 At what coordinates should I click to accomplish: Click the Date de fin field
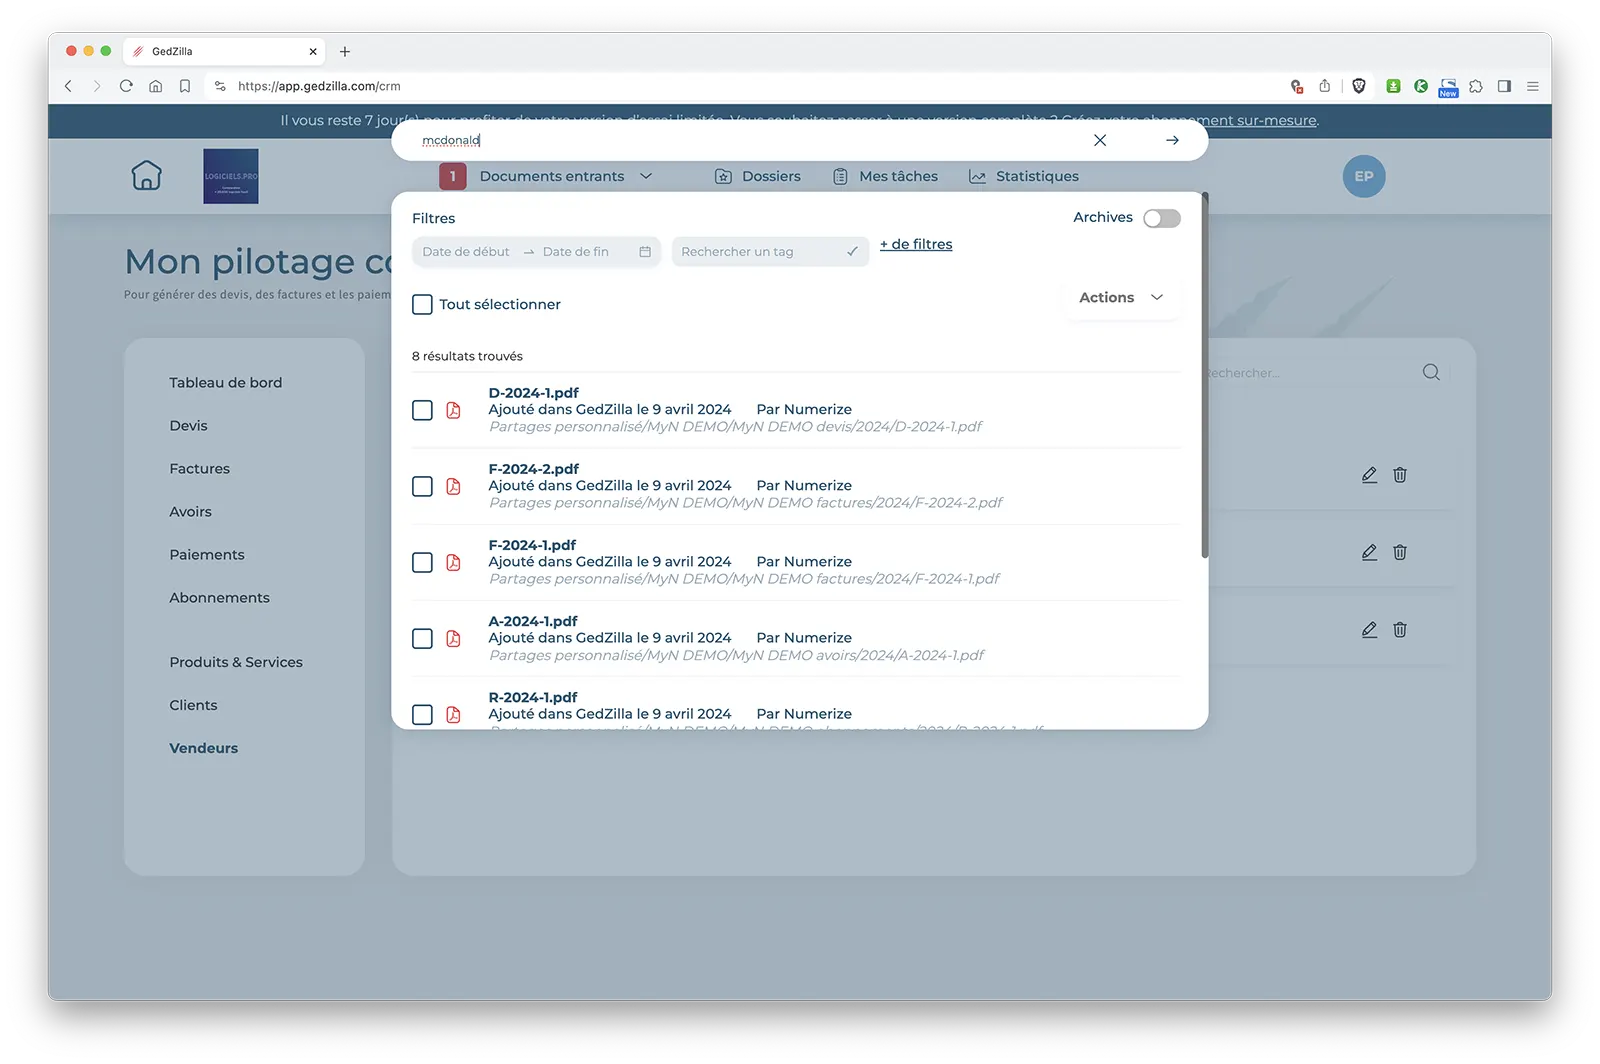pyautogui.click(x=576, y=252)
